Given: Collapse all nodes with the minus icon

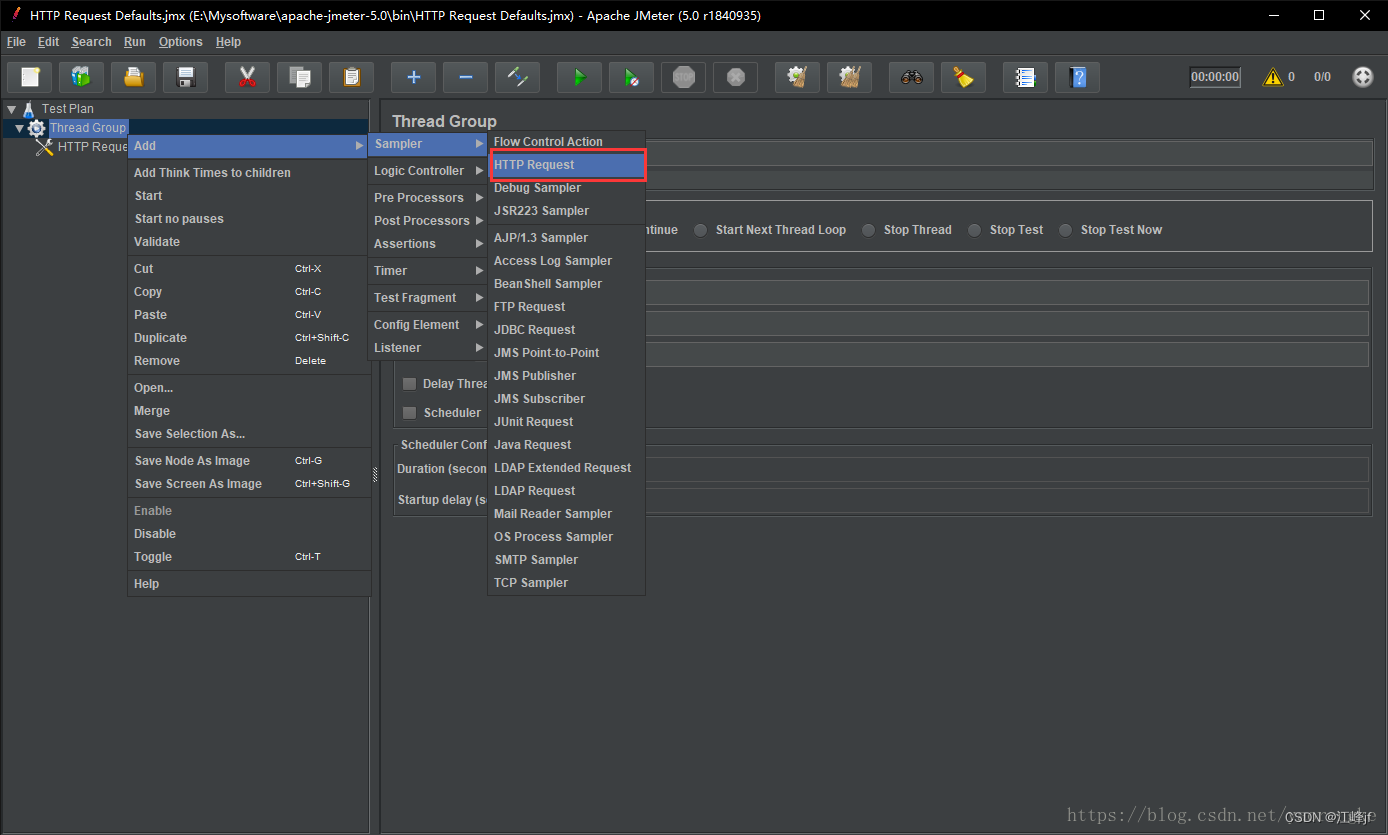Looking at the screenshot, I should click(x=465, y=77).
